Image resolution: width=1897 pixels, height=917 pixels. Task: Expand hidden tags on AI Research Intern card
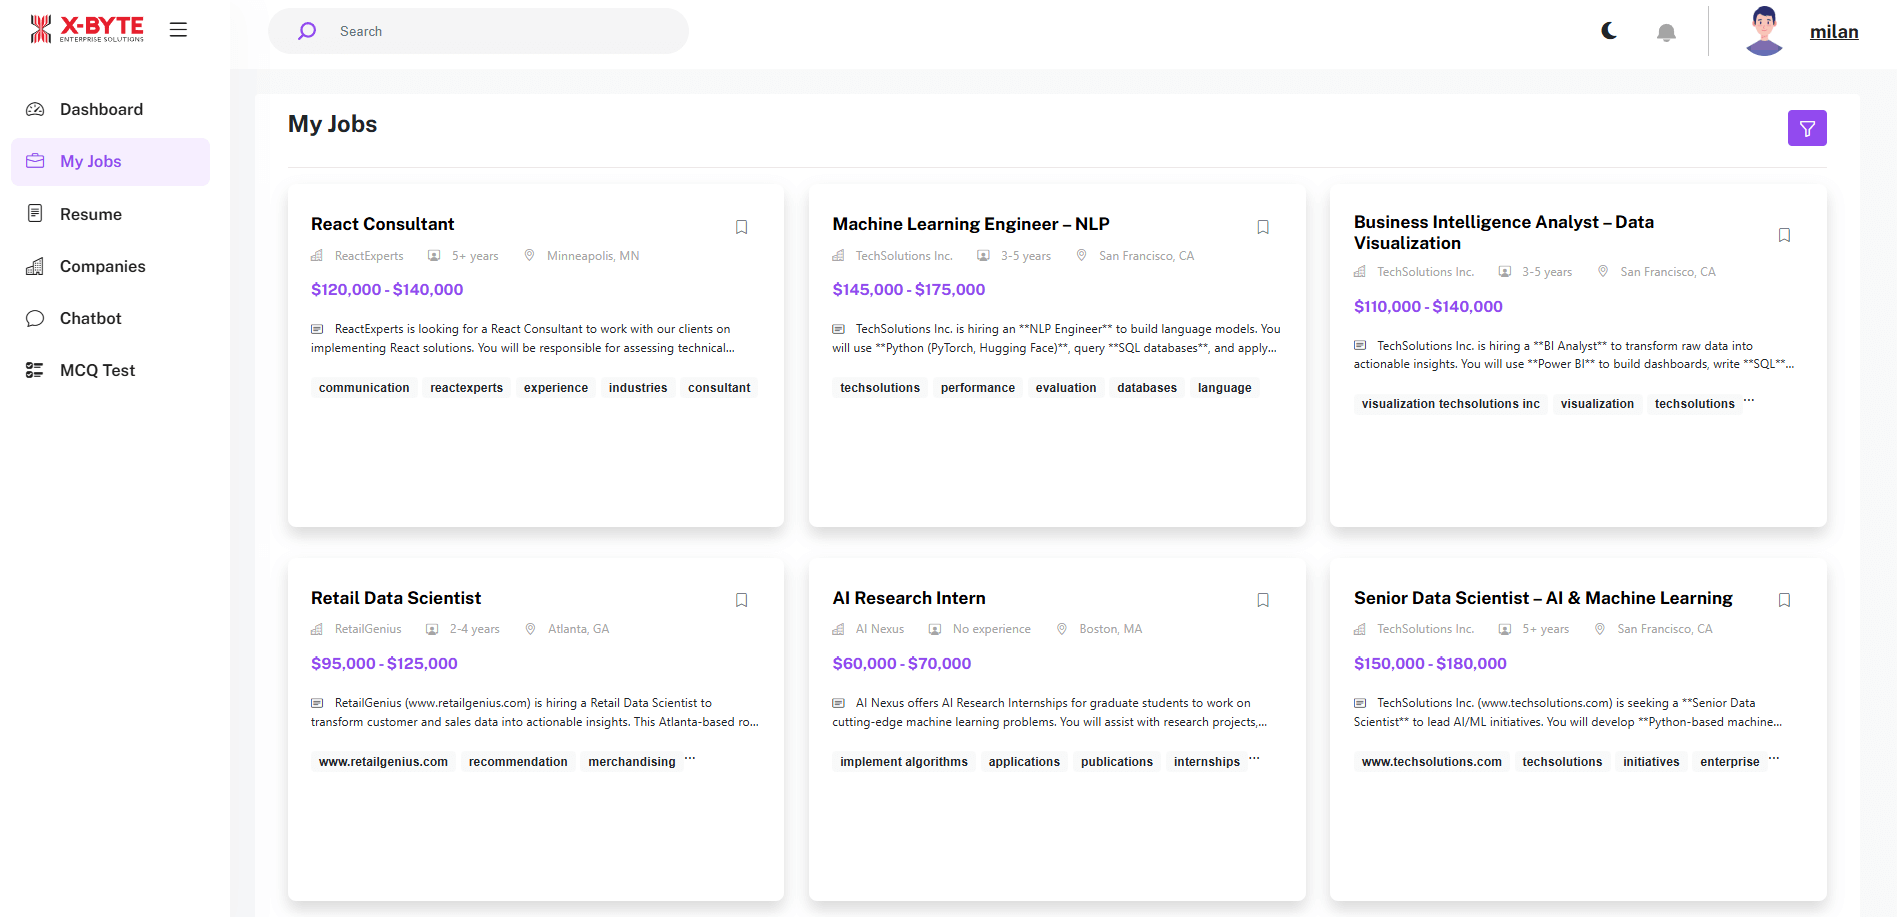coord(1254,759)
